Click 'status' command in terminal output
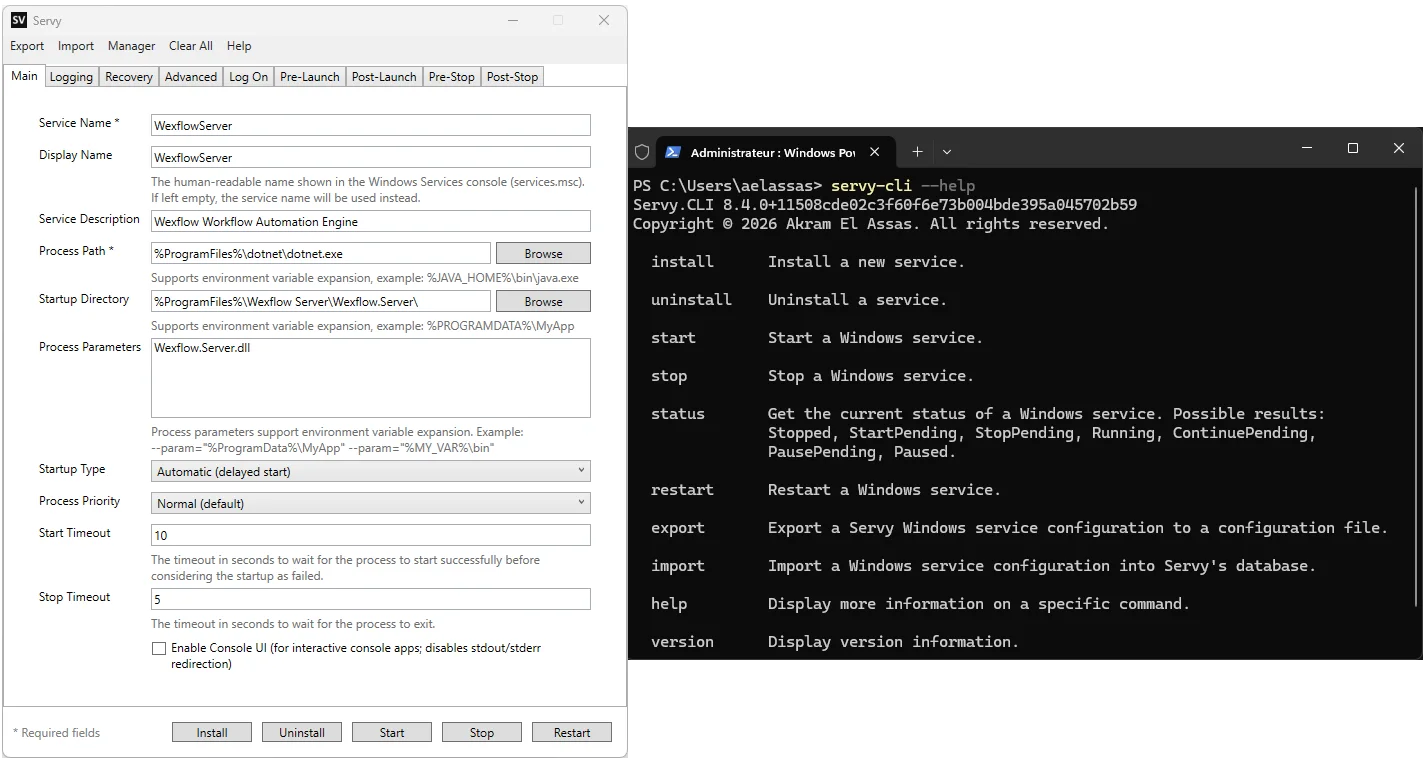This screenshot has height=766, width=1424. tap(678, 414)
